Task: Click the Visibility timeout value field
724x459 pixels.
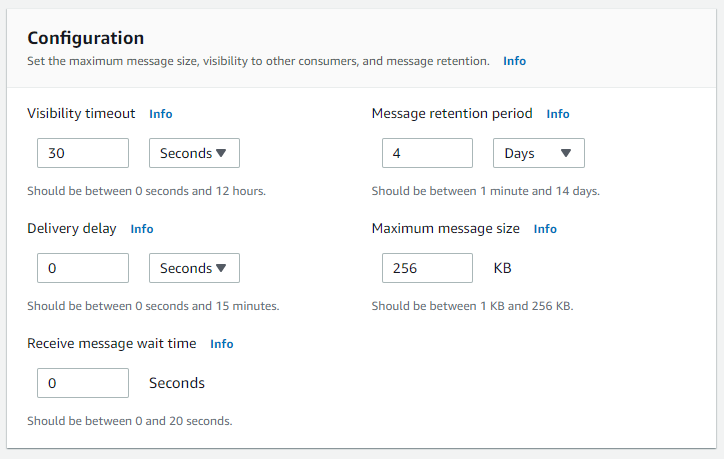Action: tap(83, 153)
